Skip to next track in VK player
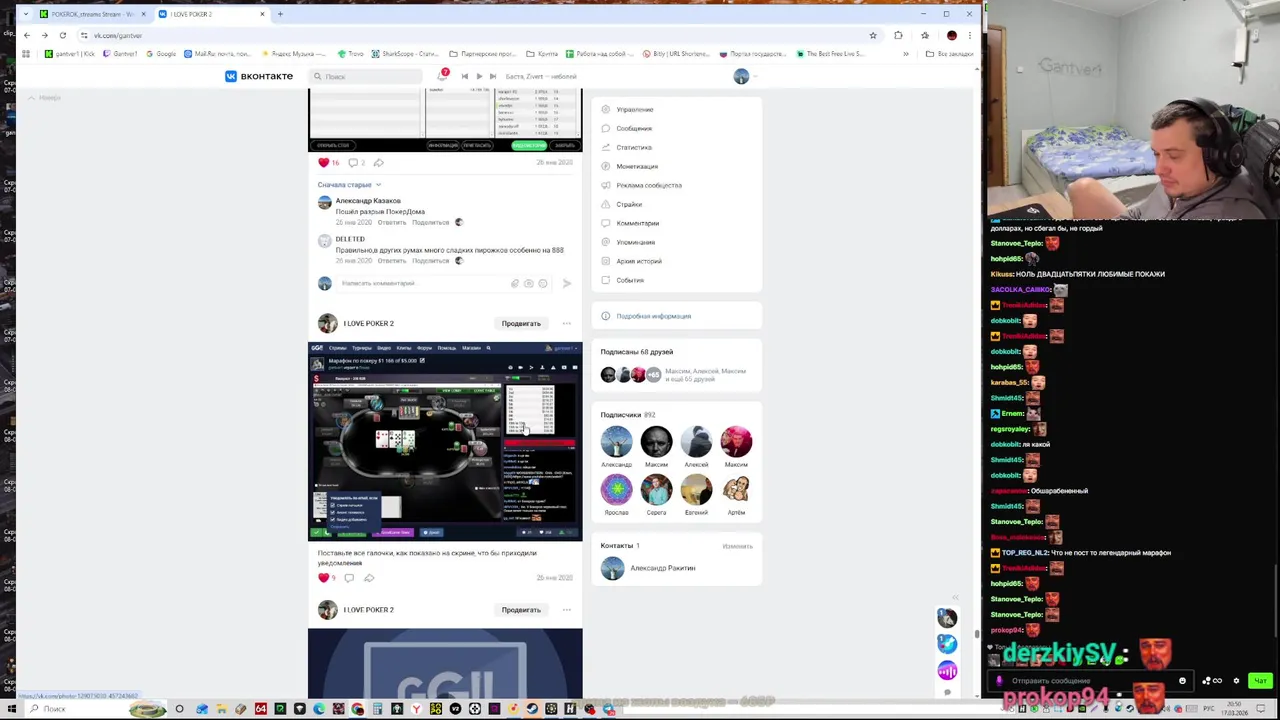Viewport: 1280px width, 720px height. [492, 76]
